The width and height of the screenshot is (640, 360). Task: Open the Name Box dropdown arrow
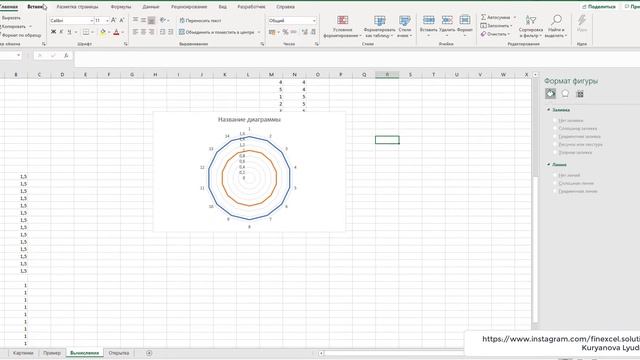pos(18,55)
